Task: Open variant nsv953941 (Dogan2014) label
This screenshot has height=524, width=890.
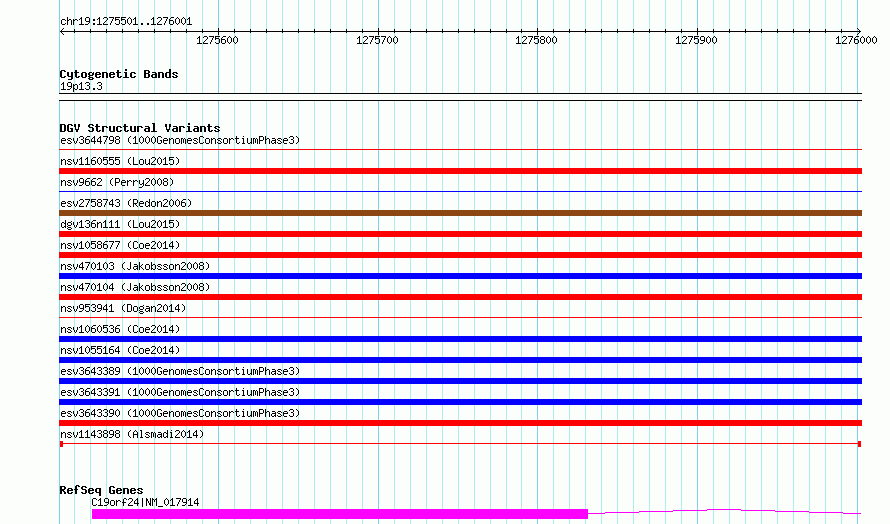Action: (x=123, y=308)
